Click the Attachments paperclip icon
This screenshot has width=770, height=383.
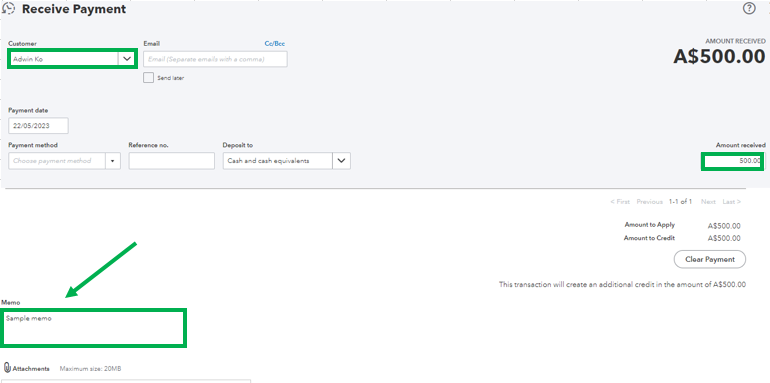(7, 368)
